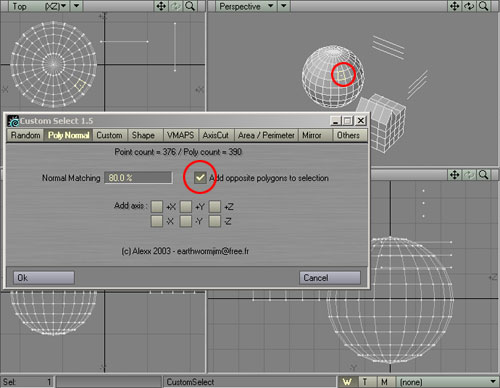Open the Top viewport render style dropdown arrow
This screenshot has height=388, width=500.
click(x=77, y=6)
